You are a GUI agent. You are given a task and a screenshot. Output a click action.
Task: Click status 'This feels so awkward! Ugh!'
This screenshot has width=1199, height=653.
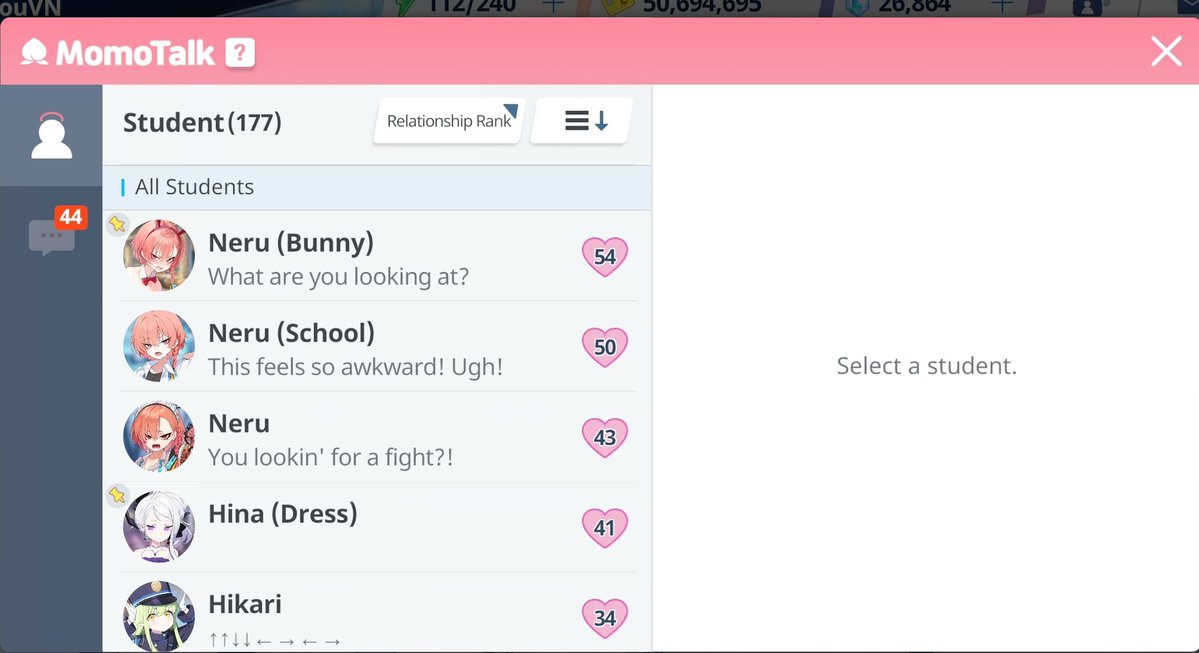point(356,366)
